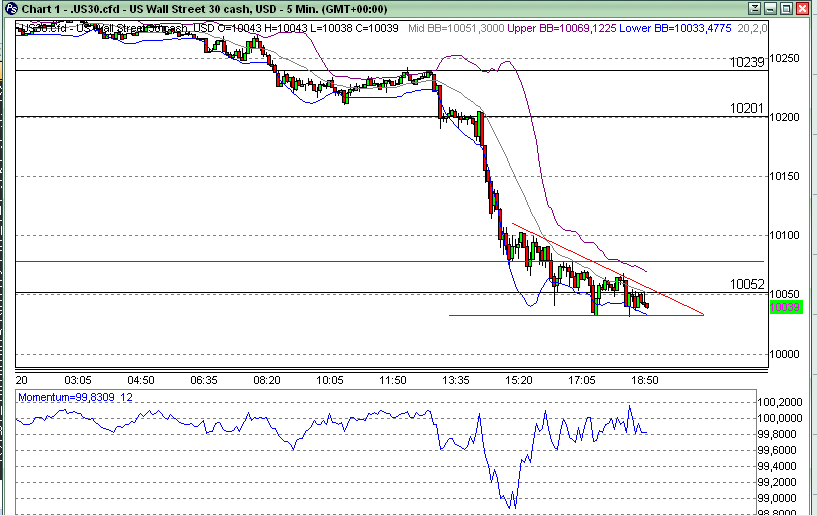Click the 99,2000 momentum axis value
Screen dimensions: 817x516
(779, 482)
